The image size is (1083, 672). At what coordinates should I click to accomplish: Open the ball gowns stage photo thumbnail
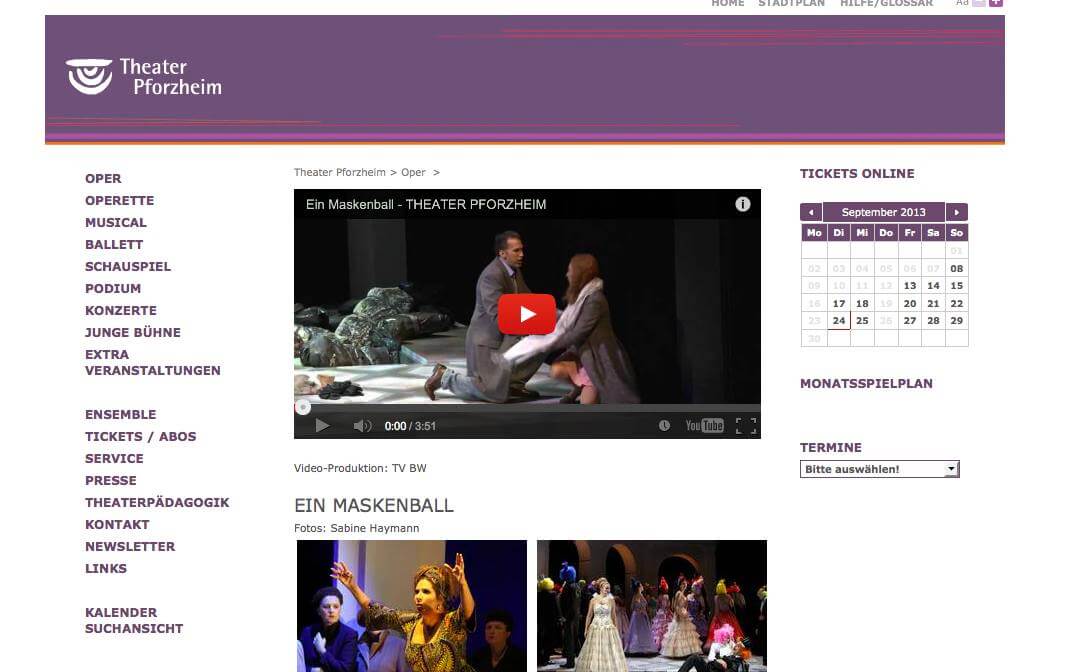tap(652, 605)
